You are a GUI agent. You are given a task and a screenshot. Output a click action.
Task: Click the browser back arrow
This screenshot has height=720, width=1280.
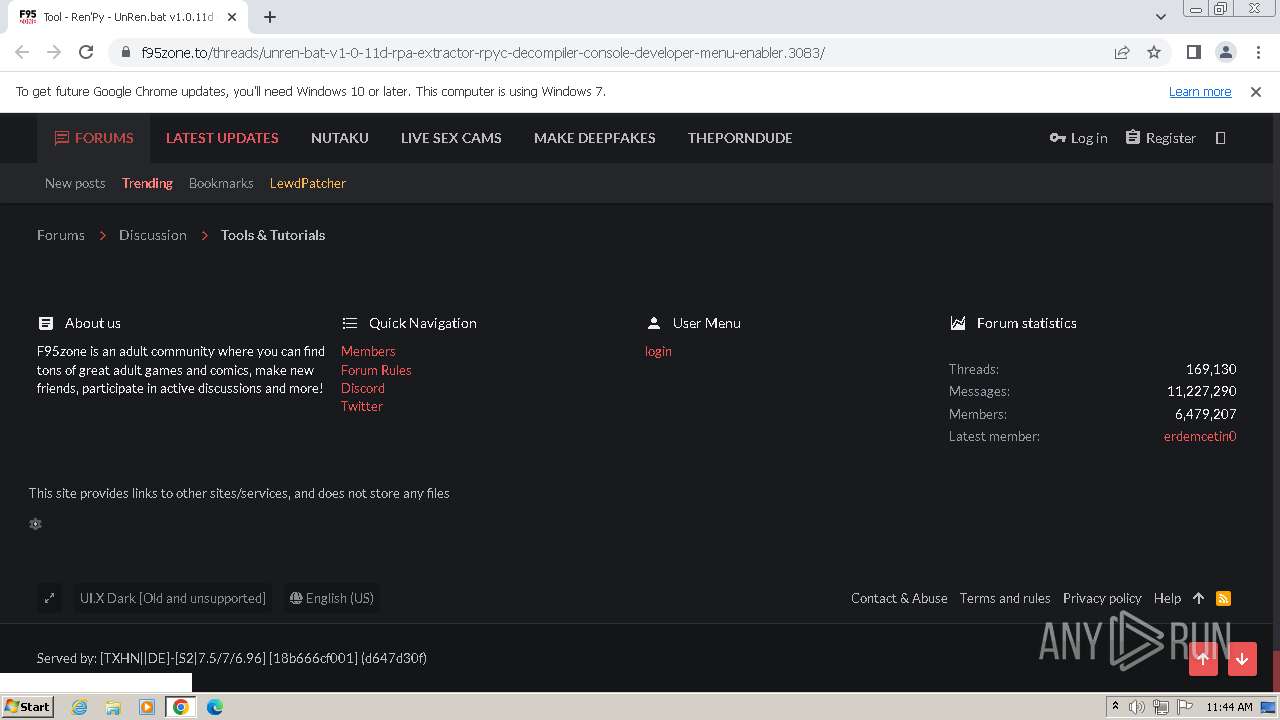pyautogui.click(x=22, y=52)
